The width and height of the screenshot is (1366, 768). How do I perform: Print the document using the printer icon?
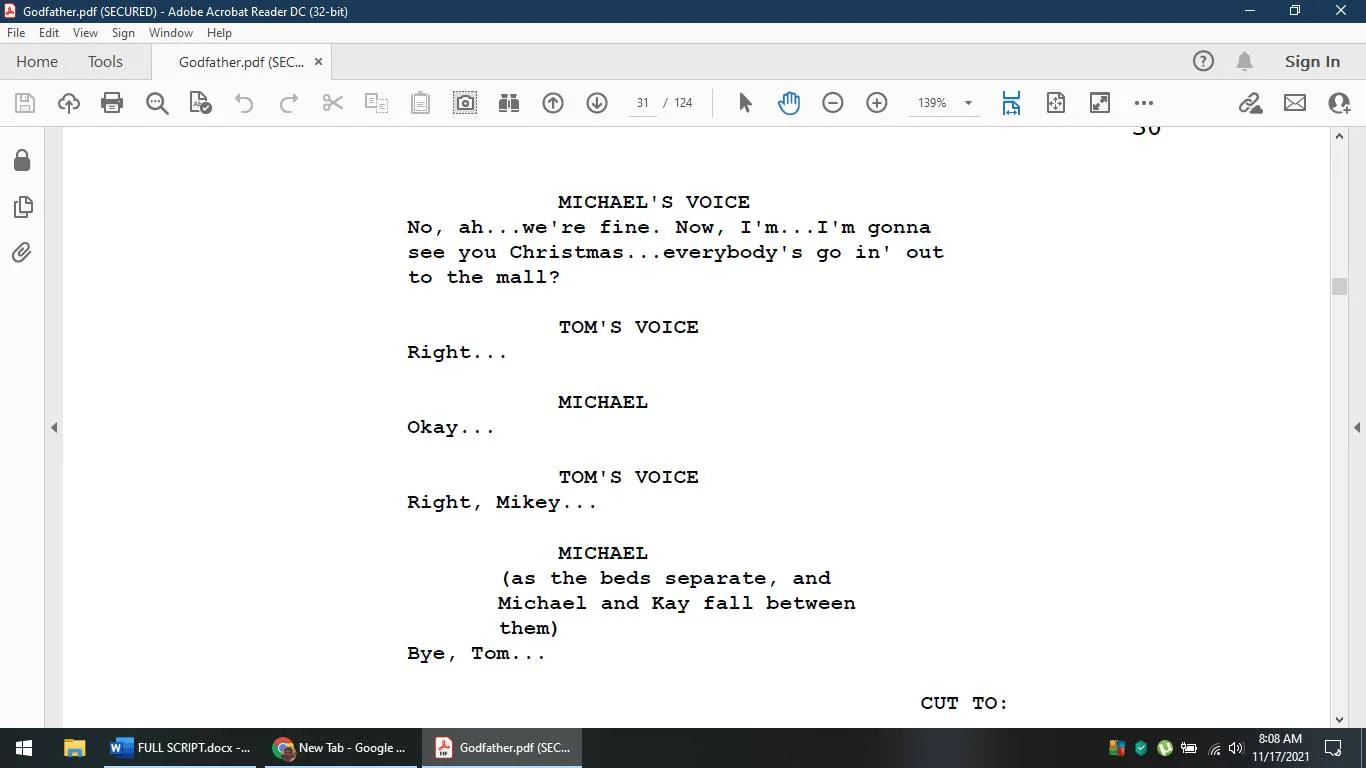coord(112,103)
